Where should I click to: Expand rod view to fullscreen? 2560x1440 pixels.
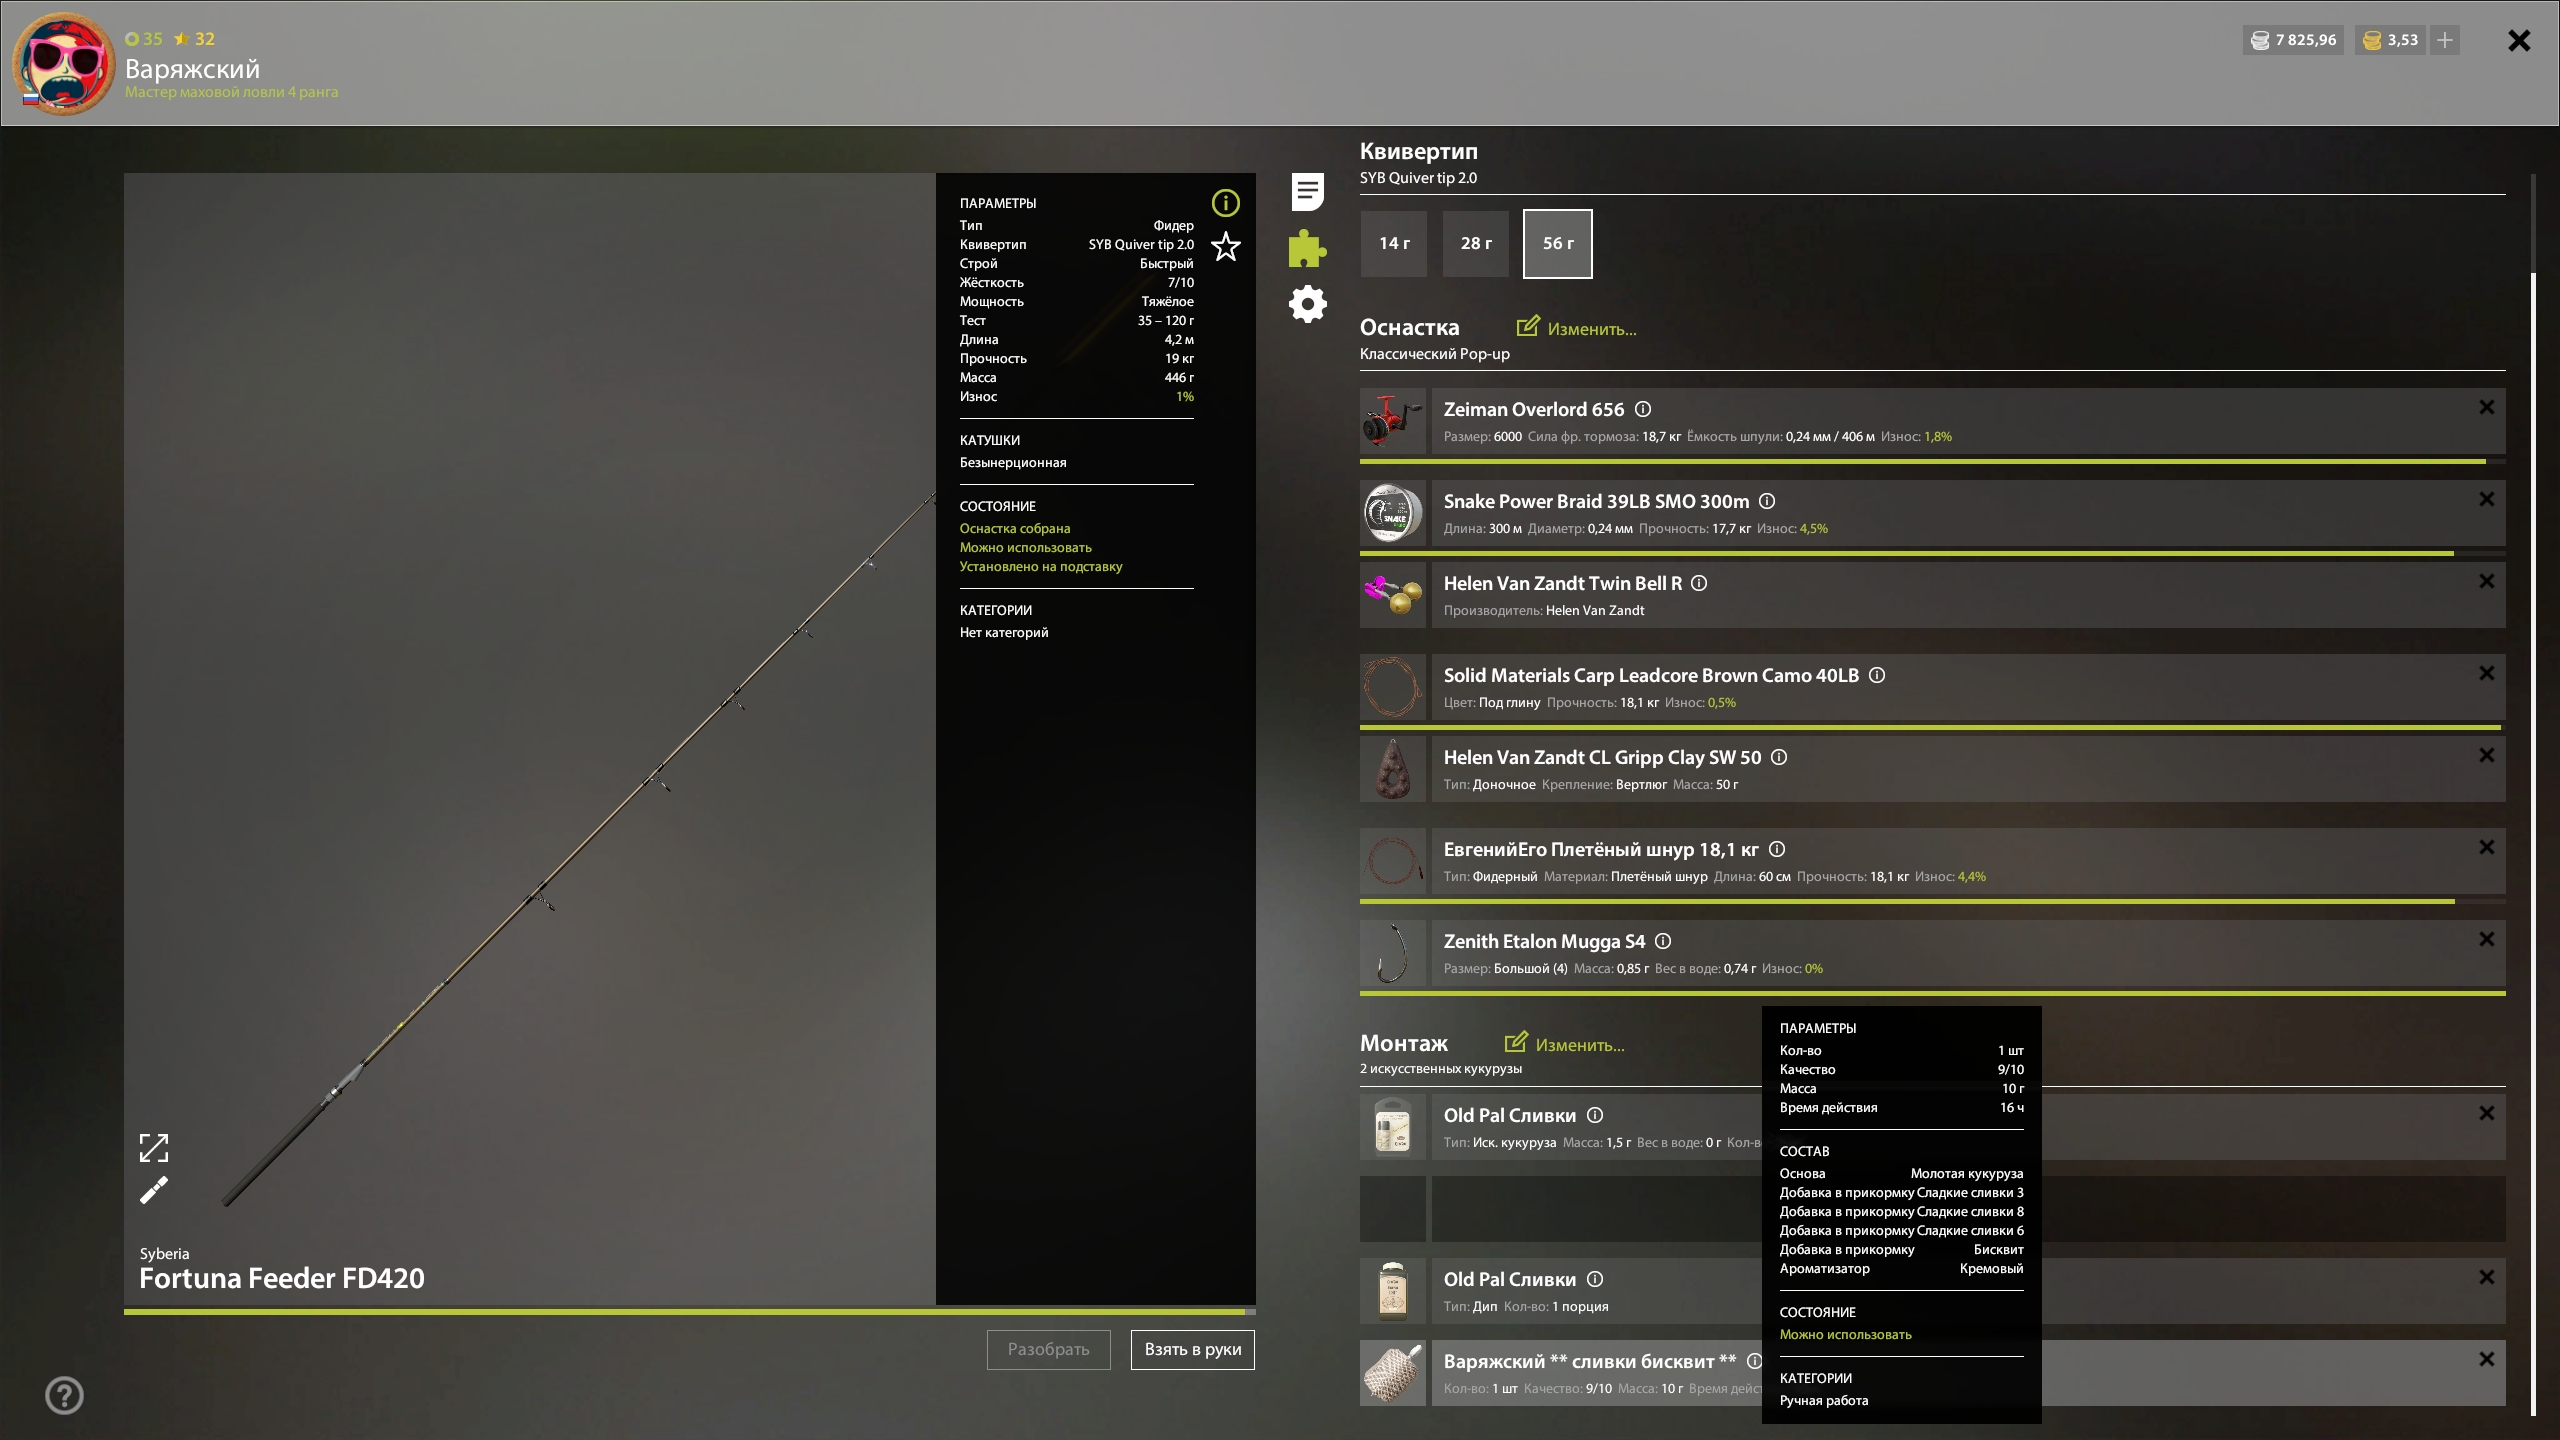(154, 1147)
